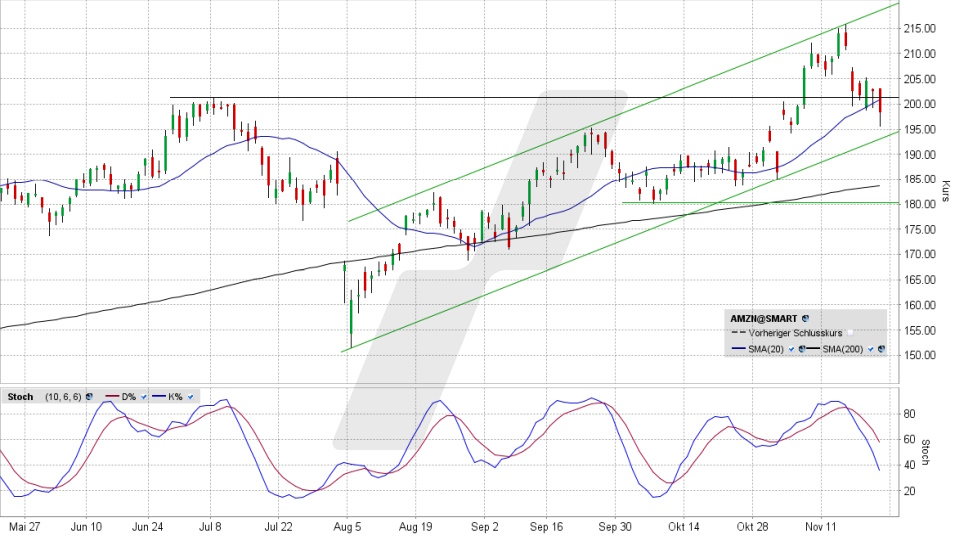Uncheck the SMA(20) checkbox

[792, 349]
